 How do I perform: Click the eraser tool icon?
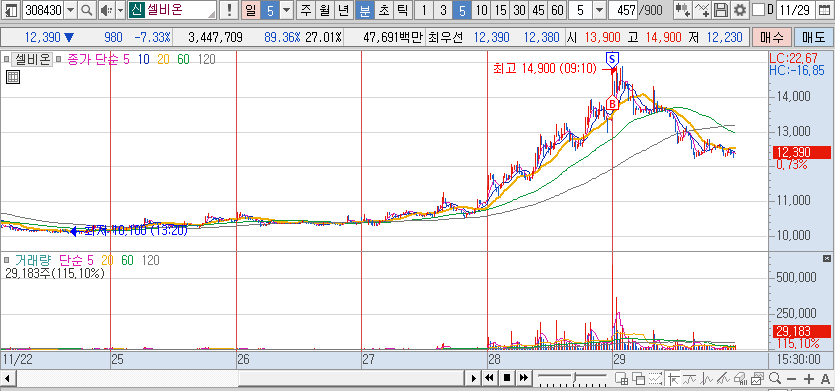pyautogui.click(x=740, y=378)
